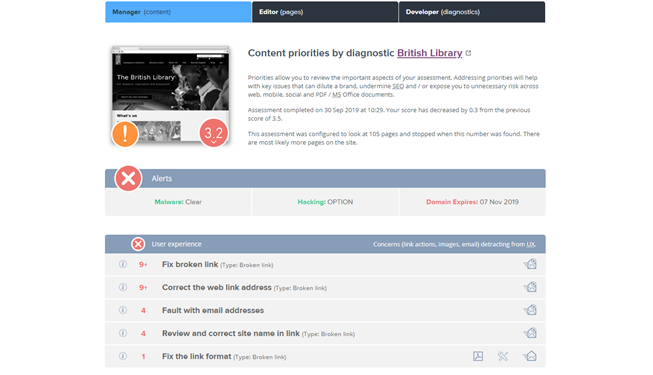The image size is (653, 375).
Task: Select the Hacking: OPTION alert cell
Action: coord(325,202)
